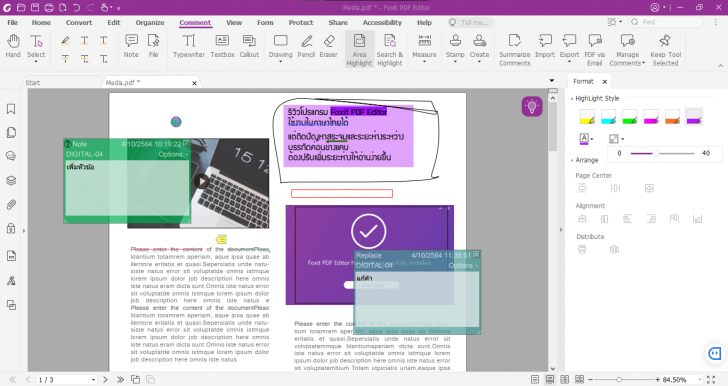This screenshot has height=386, width=728.
Task: Enable continuous facing view
Action: 579,379
